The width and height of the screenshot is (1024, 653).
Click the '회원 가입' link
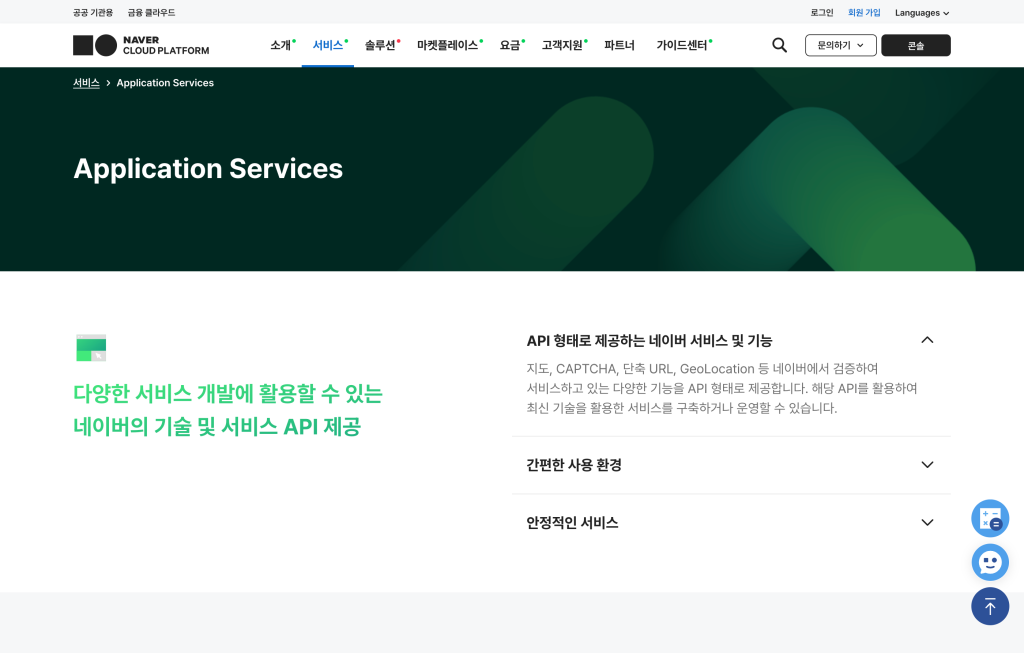pos(864,13)
